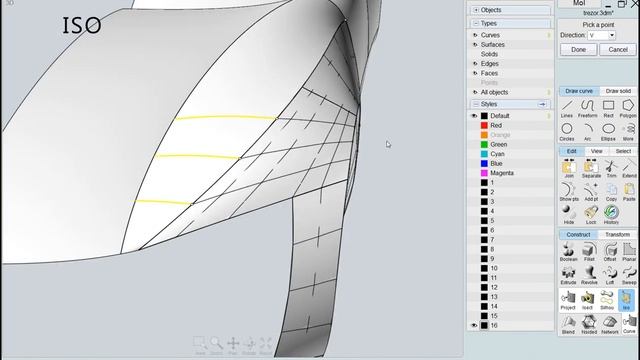Click the Cancel button
This screenshot has height=360, width=640.
click(618, 49)
